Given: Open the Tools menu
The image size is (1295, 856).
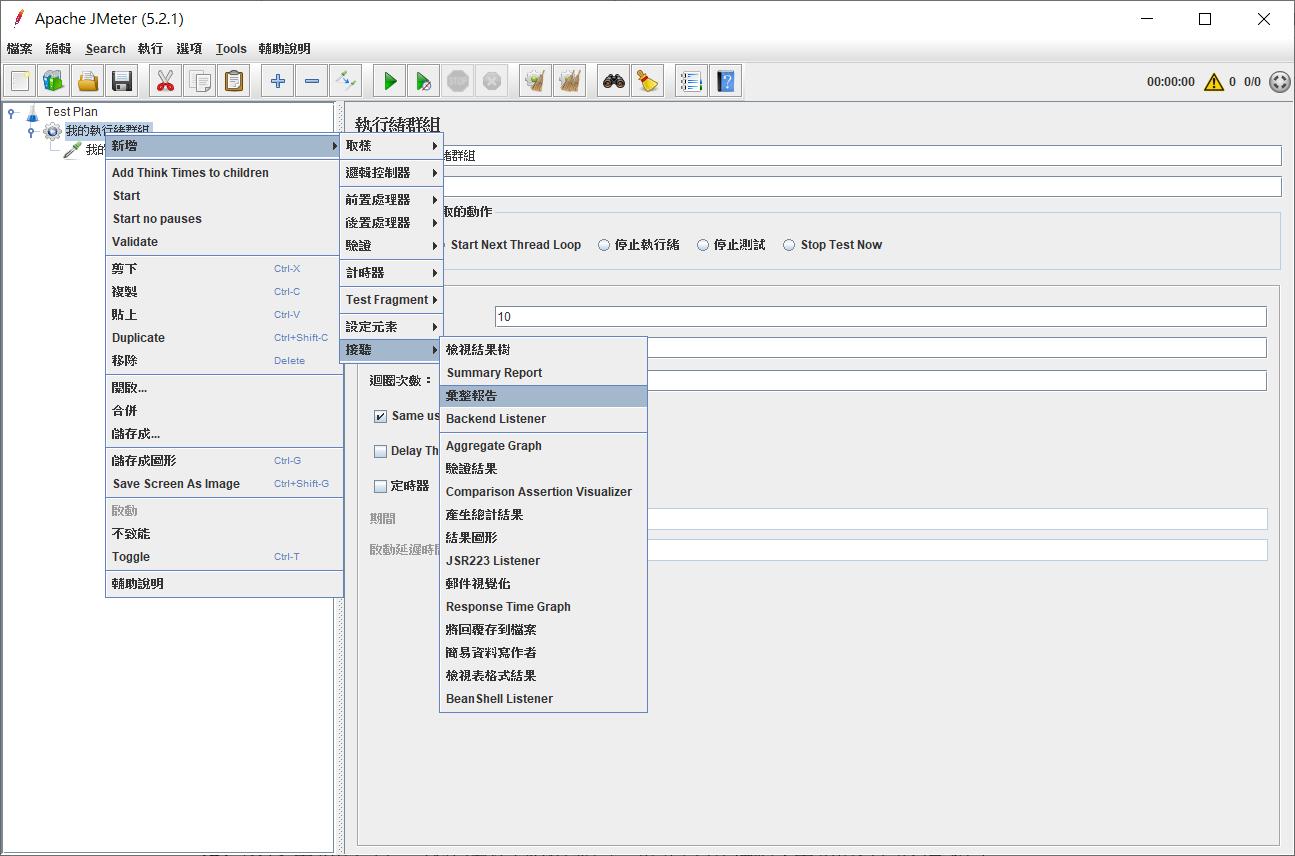Looking at the screenshot, I should pyautogui.click(x=231, y=48).
